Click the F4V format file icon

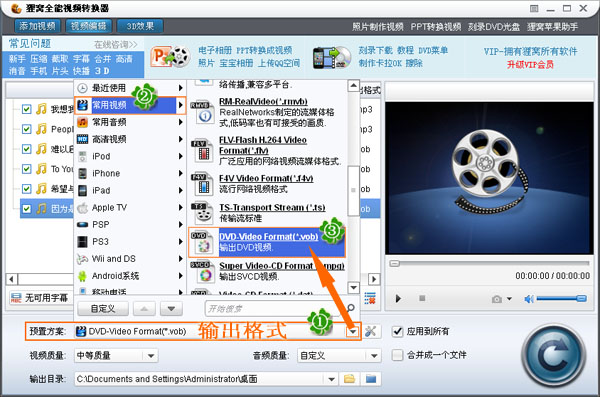pos(202,185)
